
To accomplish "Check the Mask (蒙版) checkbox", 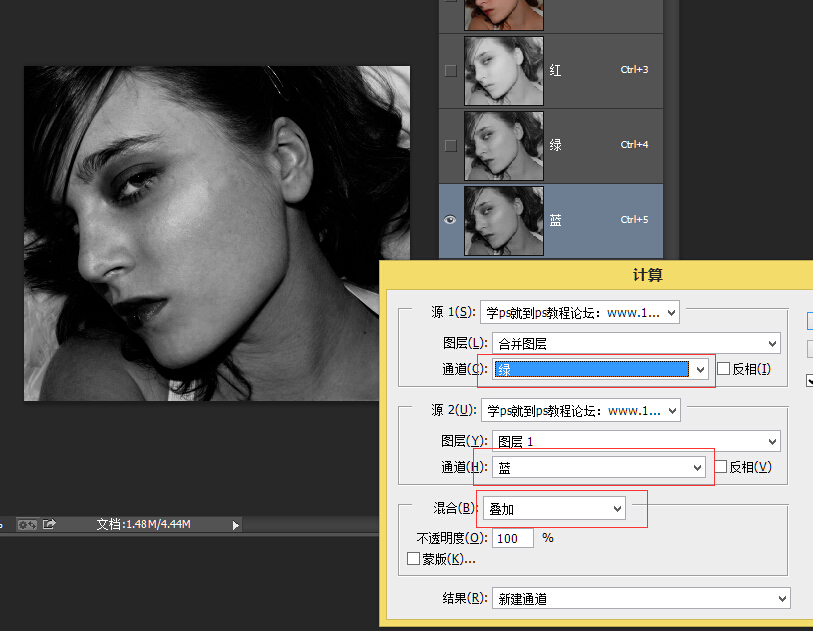I will point(414,559).
